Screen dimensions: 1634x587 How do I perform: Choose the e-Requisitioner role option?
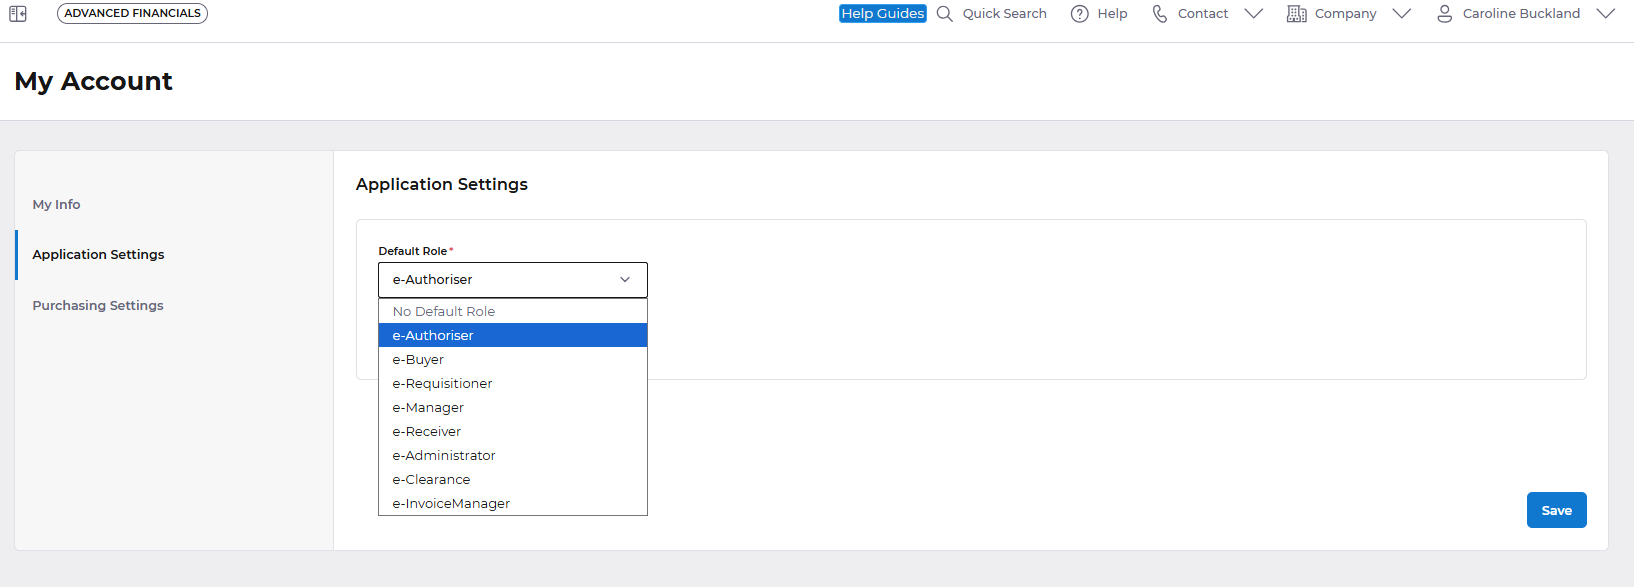point(442,383)
